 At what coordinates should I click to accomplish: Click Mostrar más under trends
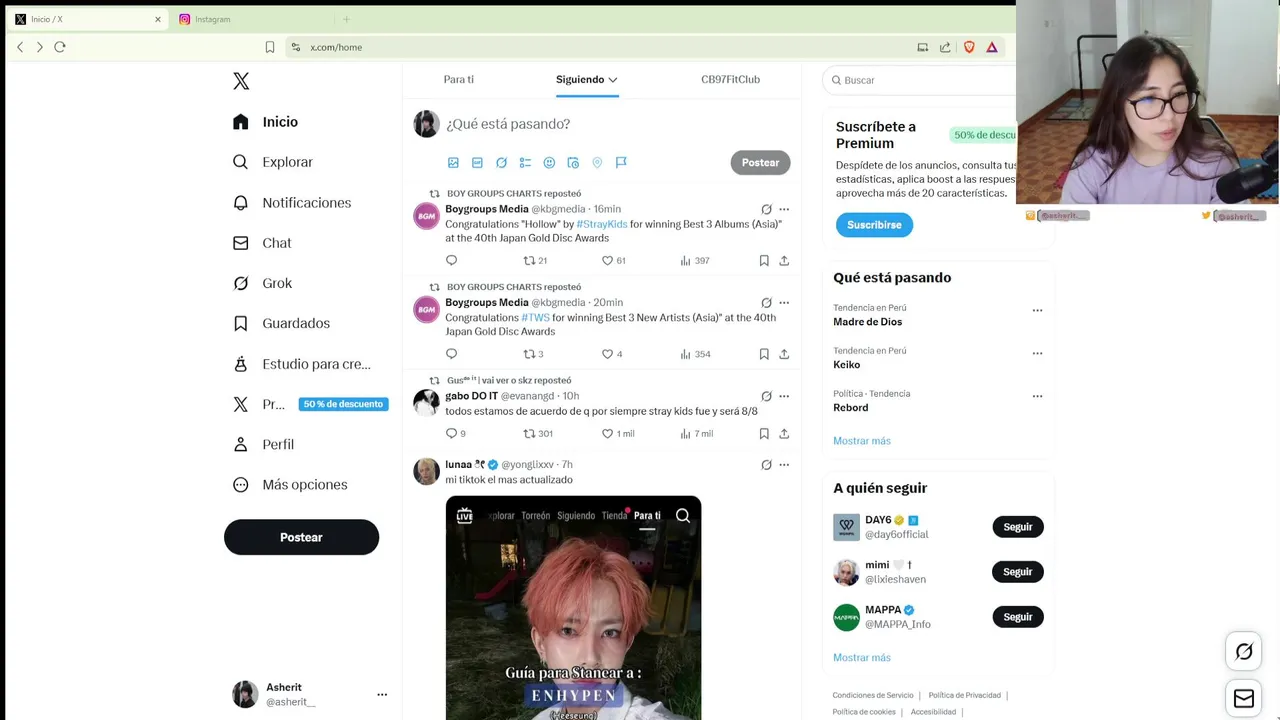pyautogui.click(x=862, y=441)
